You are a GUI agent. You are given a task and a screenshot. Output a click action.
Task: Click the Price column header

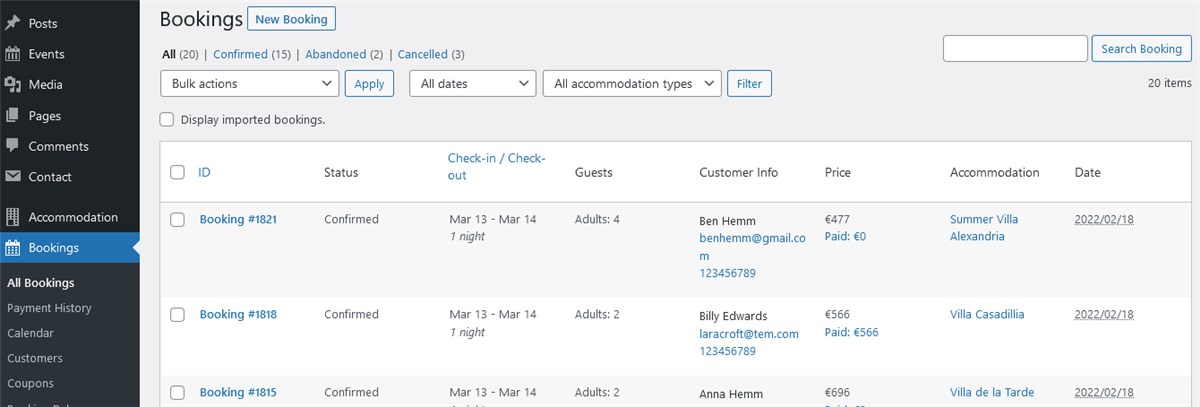pos(838,172)
